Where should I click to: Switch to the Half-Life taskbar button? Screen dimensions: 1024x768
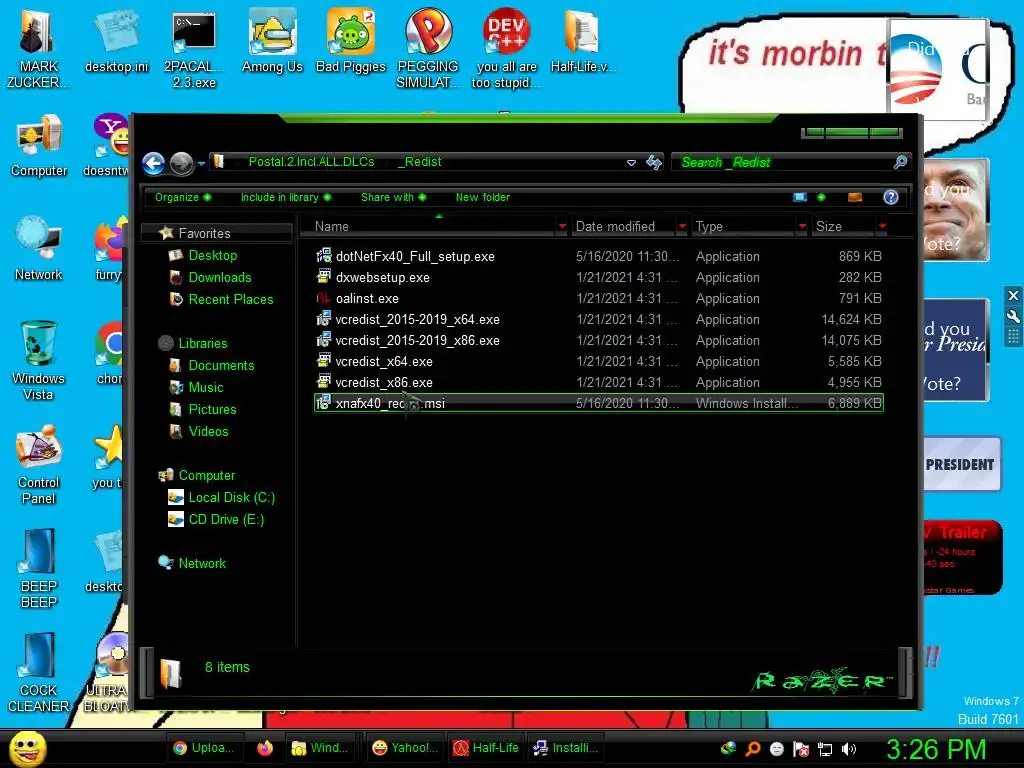[x=486, y=748]
